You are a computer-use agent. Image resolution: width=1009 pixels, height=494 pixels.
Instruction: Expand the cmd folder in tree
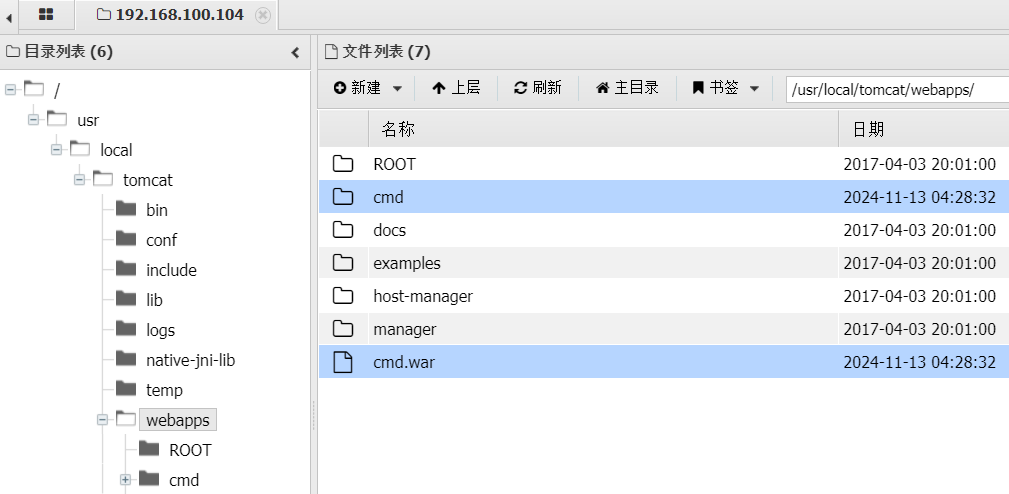point(125,480)
